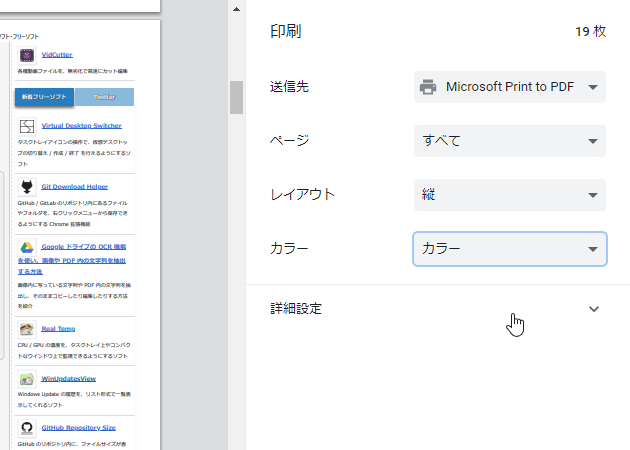Click the Google Drive icon in the preview
Image resolution: width=630 pixels, height=450 pixels.
pos(27,248)
